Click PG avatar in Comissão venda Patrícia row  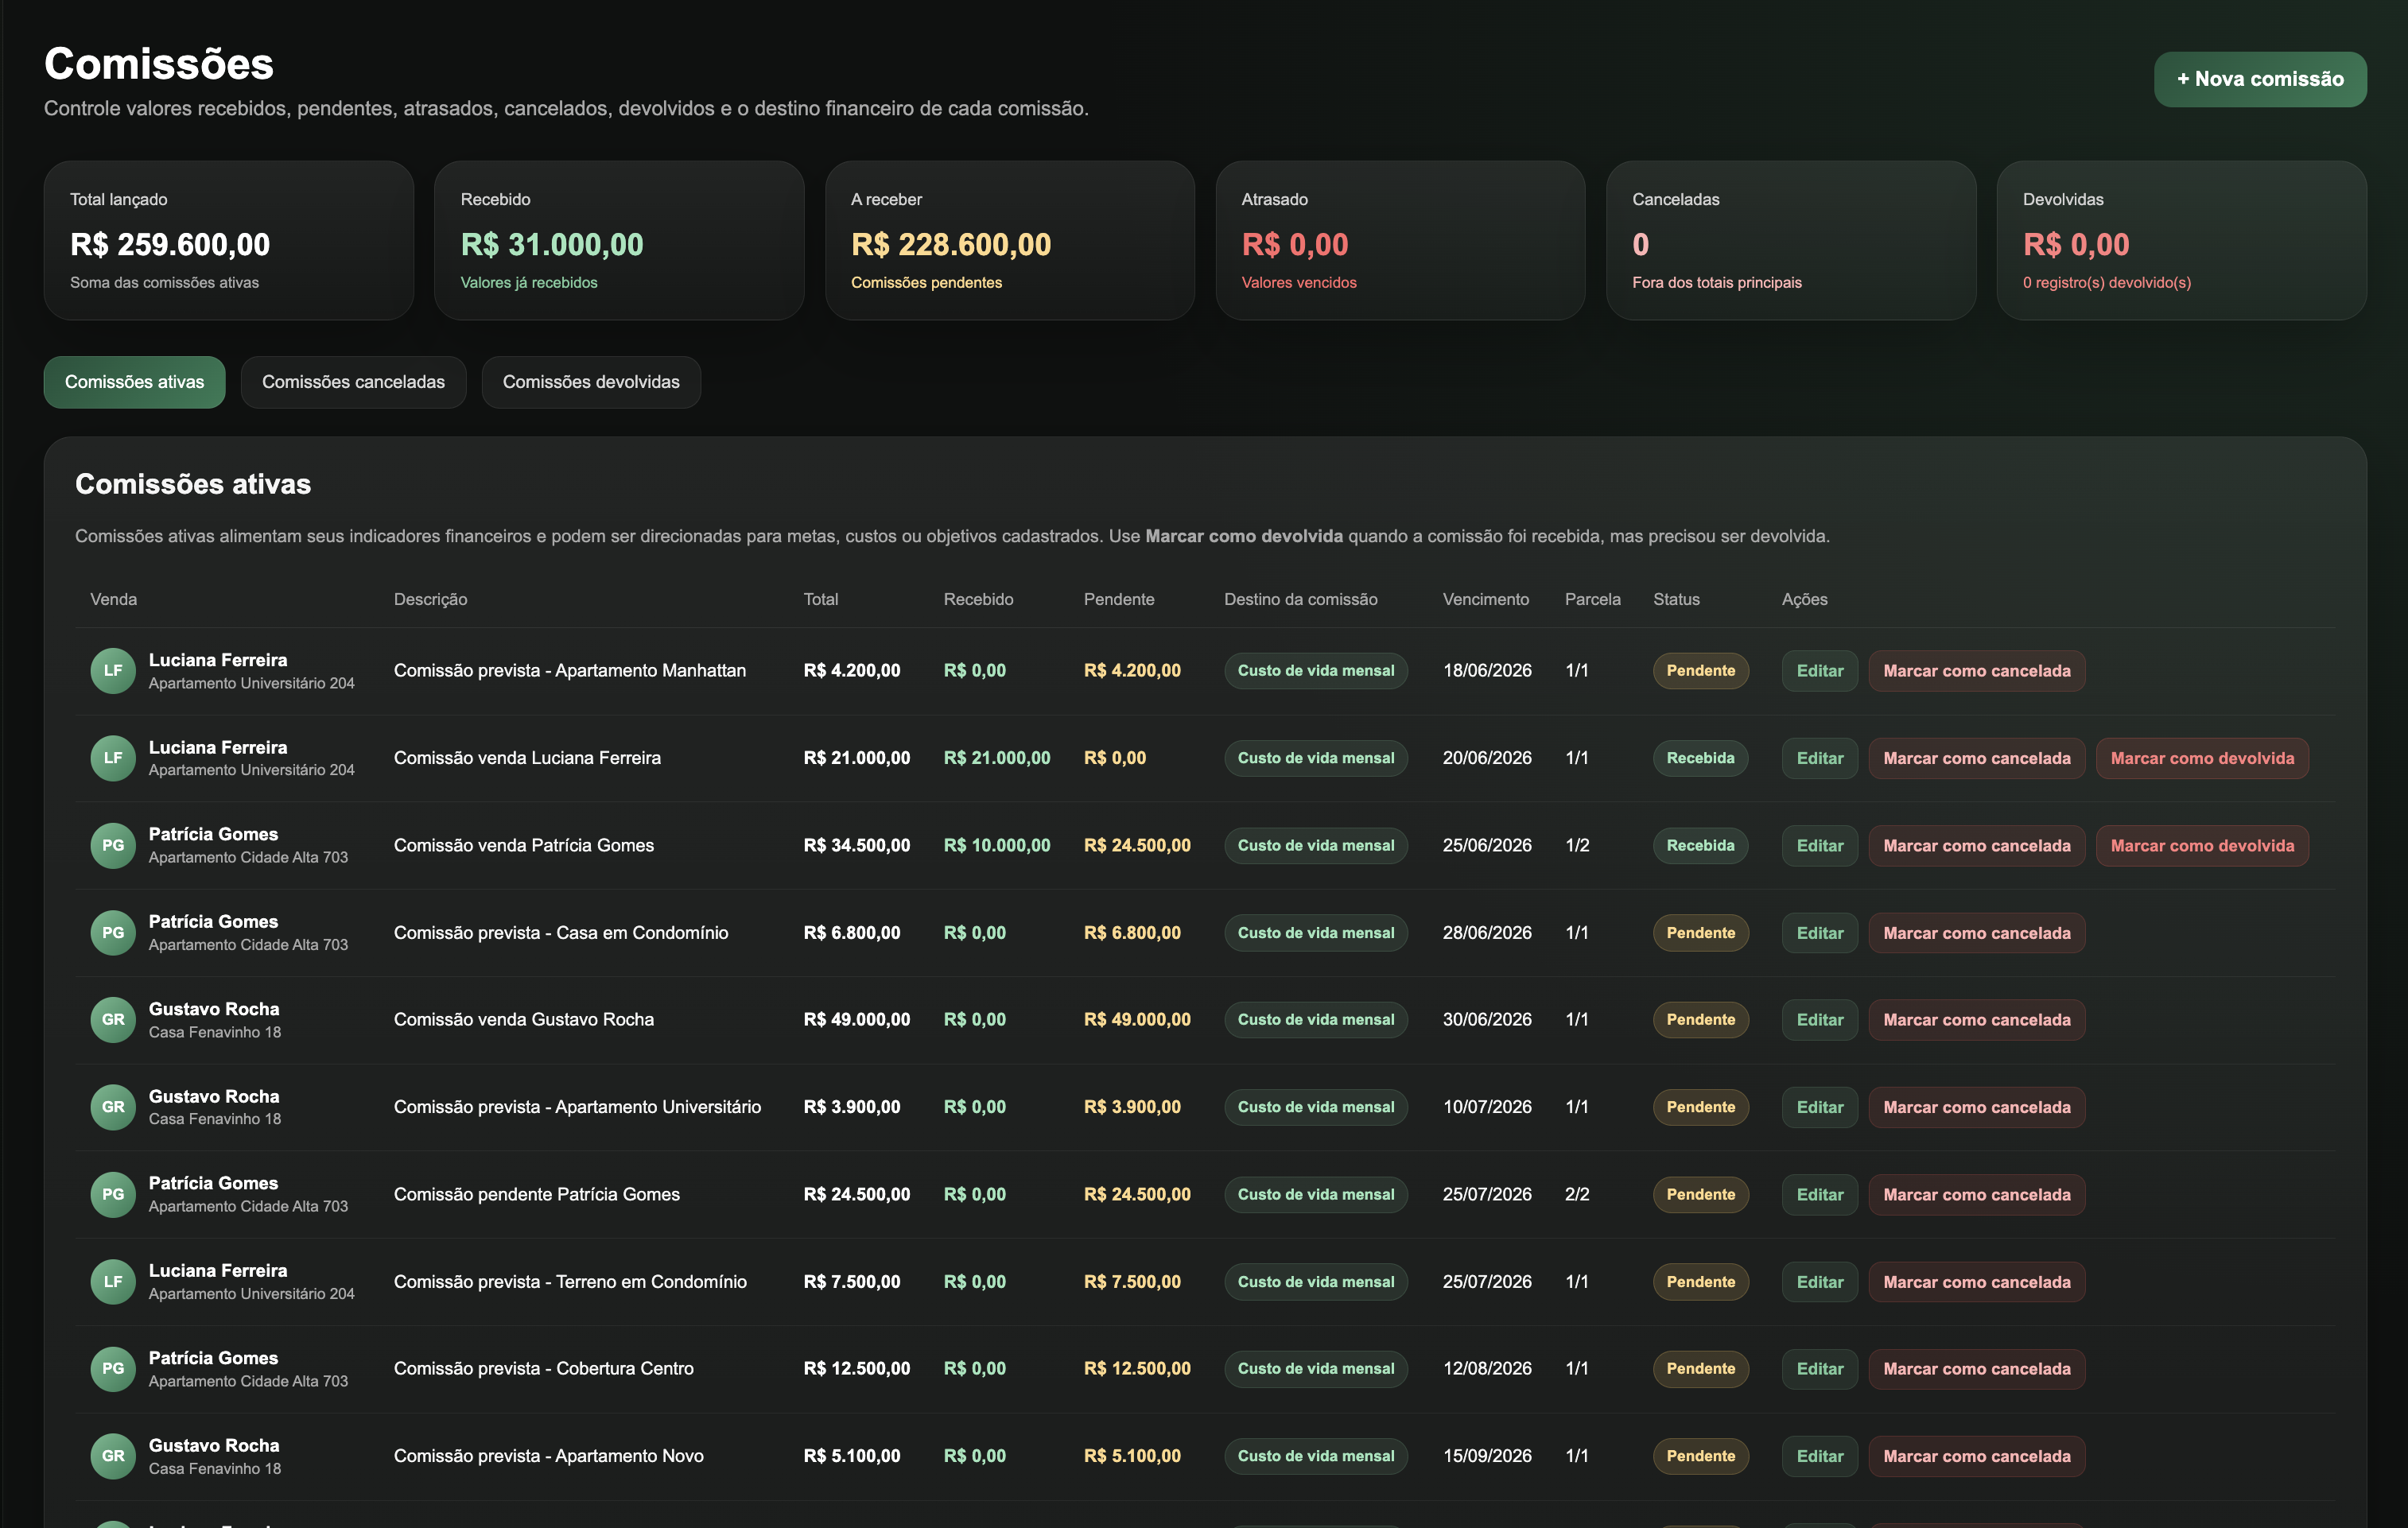[x=113, y=845]
